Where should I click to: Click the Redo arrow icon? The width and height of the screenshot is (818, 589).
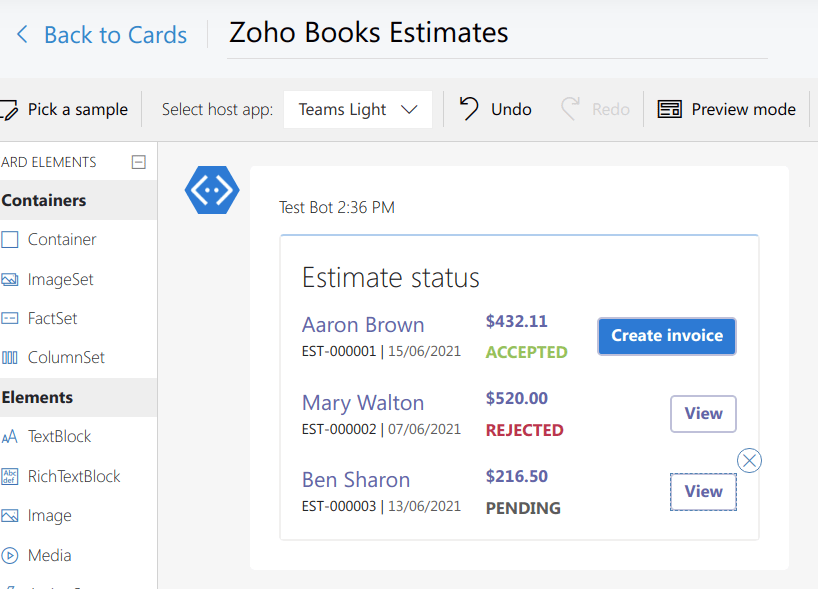570,109
